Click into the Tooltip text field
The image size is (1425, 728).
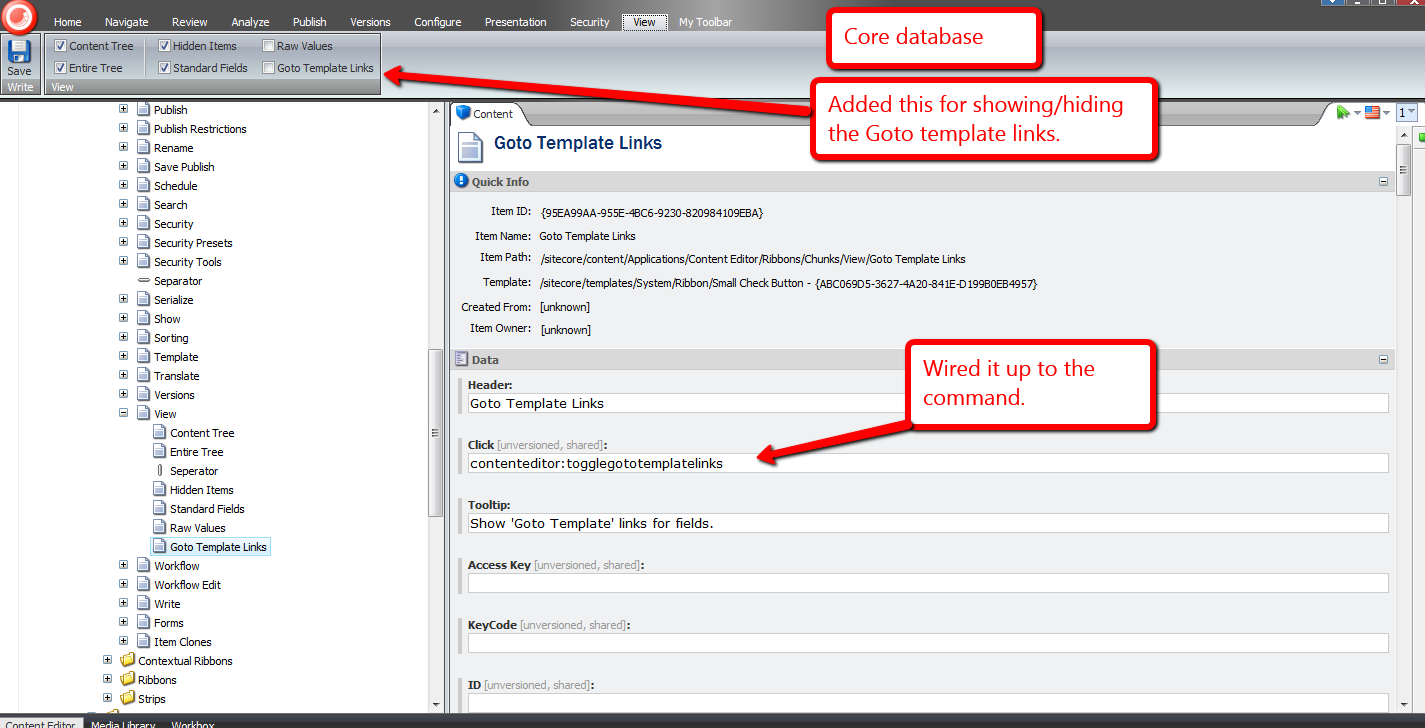tap(927, 523)
